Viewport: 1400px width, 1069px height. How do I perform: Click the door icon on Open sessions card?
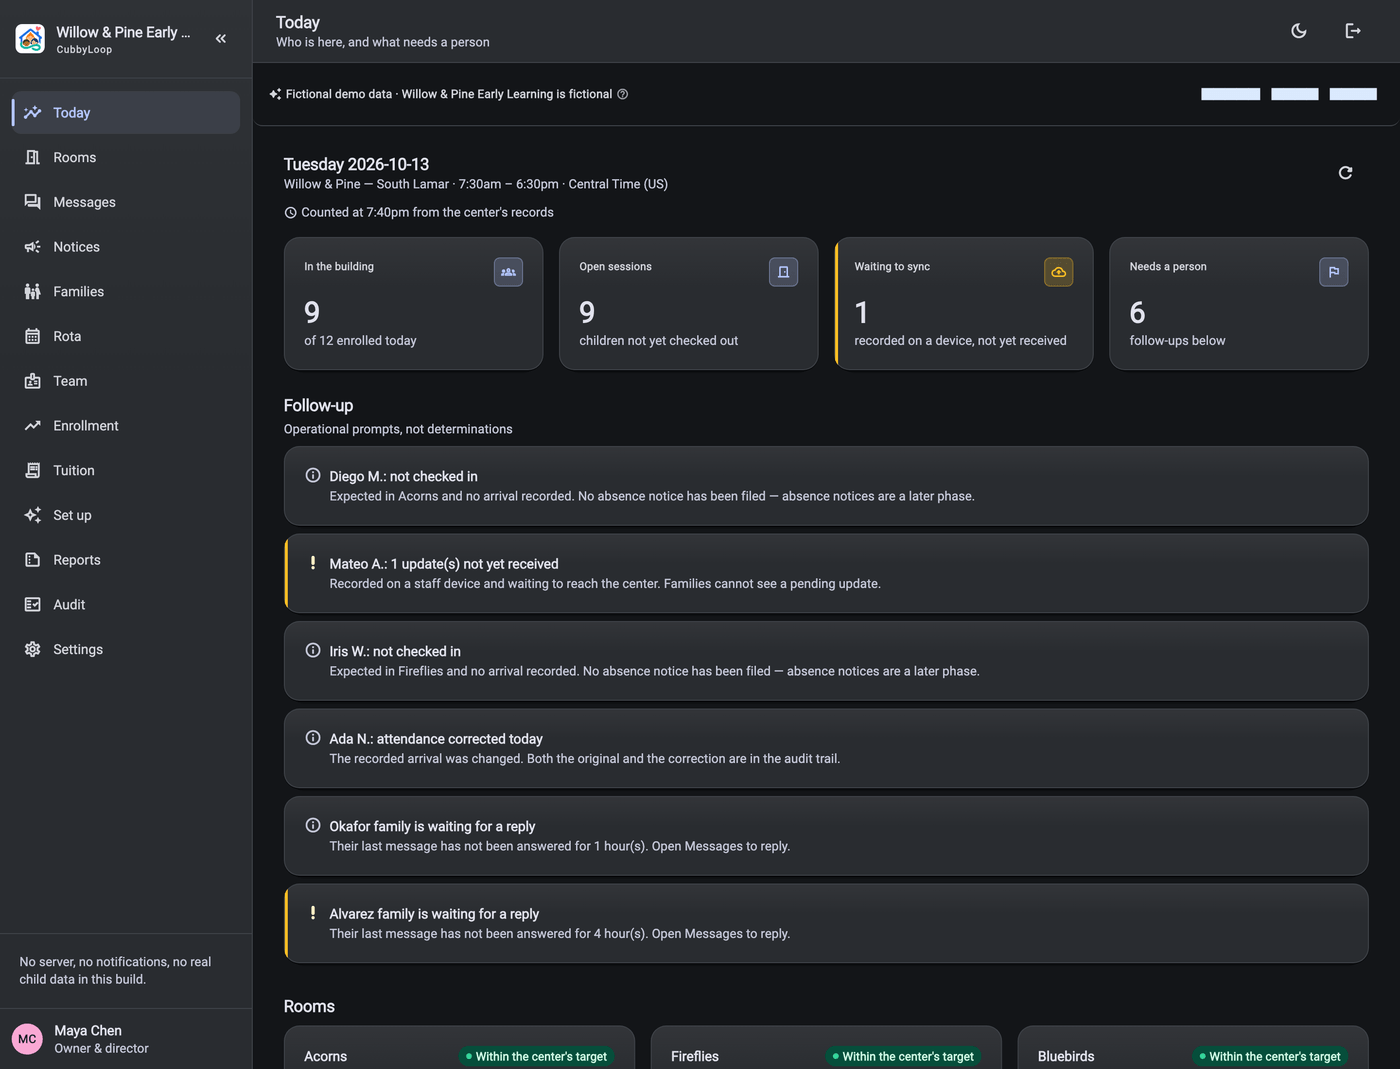[783, 272]
